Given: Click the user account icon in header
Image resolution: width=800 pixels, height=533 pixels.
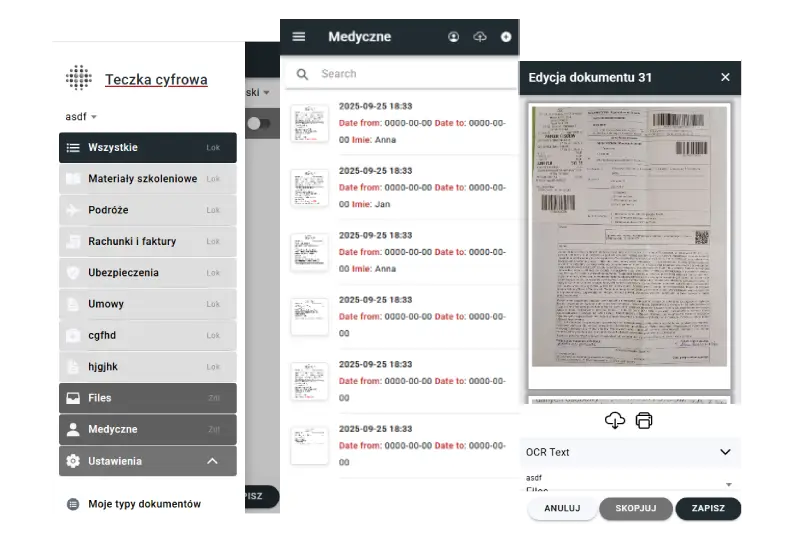Looking at the screenshot, I should point(453,37).
